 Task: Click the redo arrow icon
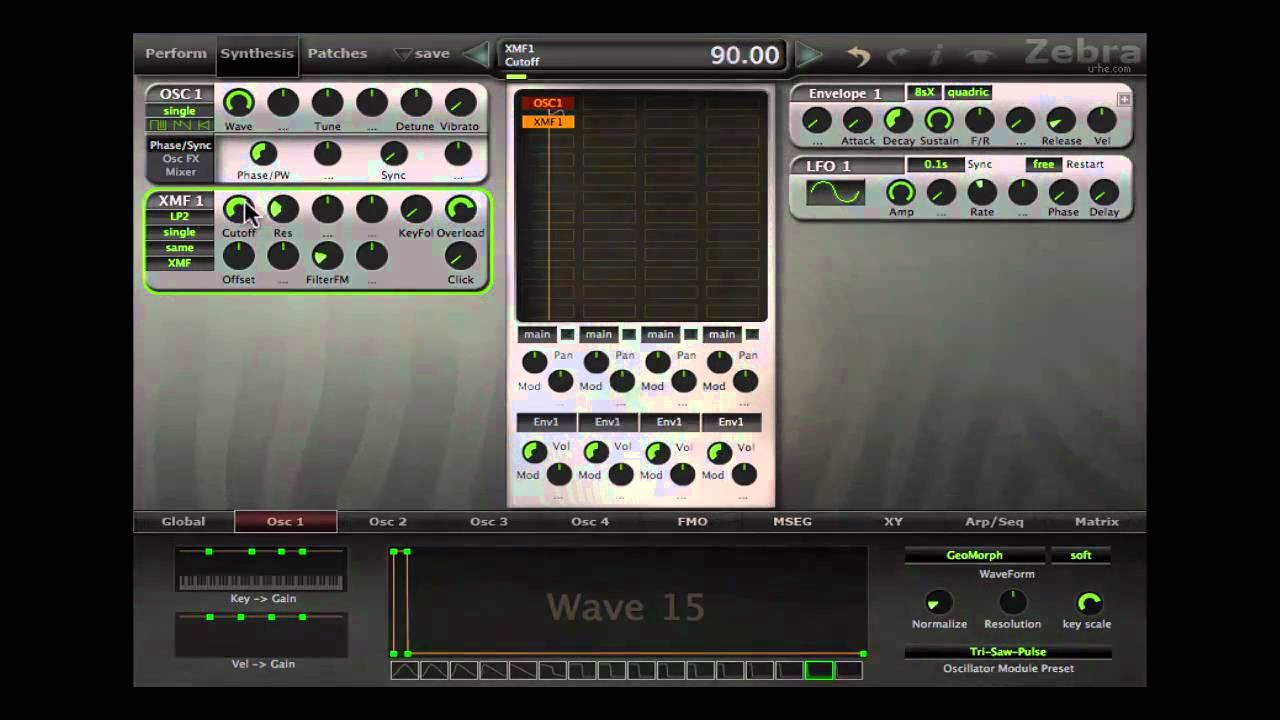(x=898, y=56)
